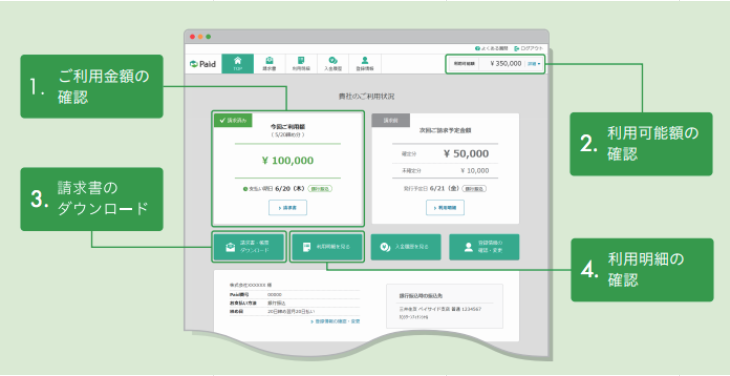Open the 利用明細 tab in navigation bar
This screenshot has height=376, width=730.
click(301, 64)
